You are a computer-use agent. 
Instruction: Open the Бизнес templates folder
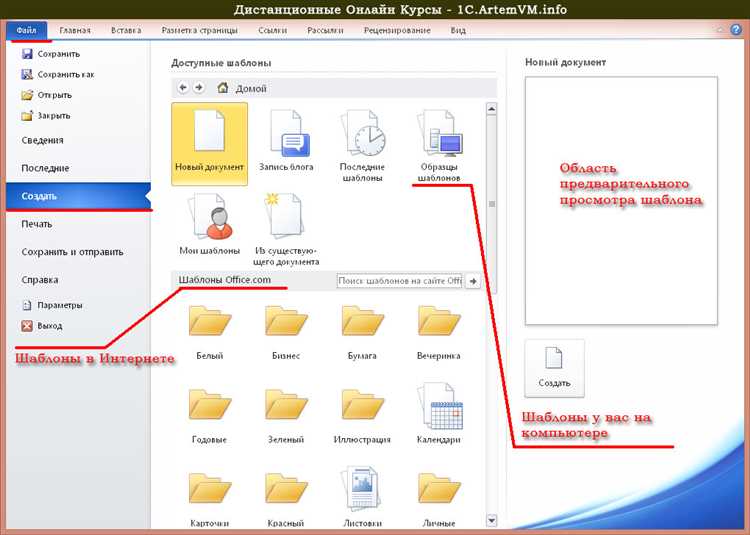(x=286, y=333)
